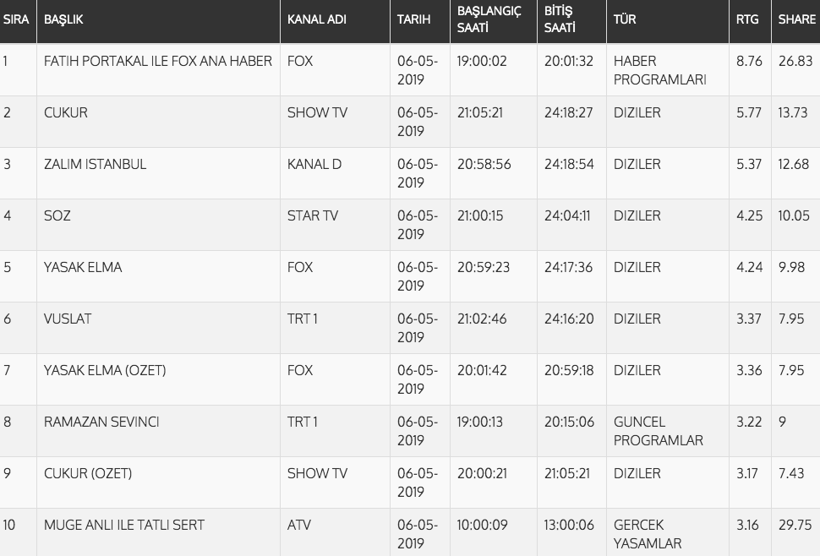Select the ZALIM ISTANBUL program title

click(95, 164)
